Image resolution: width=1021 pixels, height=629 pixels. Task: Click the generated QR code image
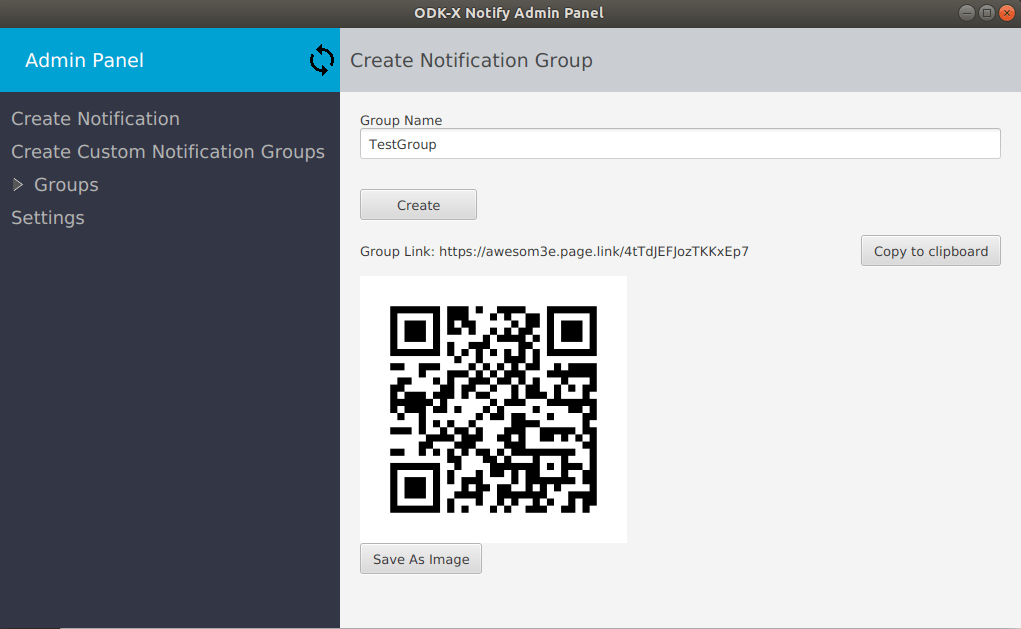pyautogui.click(x=493, y=409)
